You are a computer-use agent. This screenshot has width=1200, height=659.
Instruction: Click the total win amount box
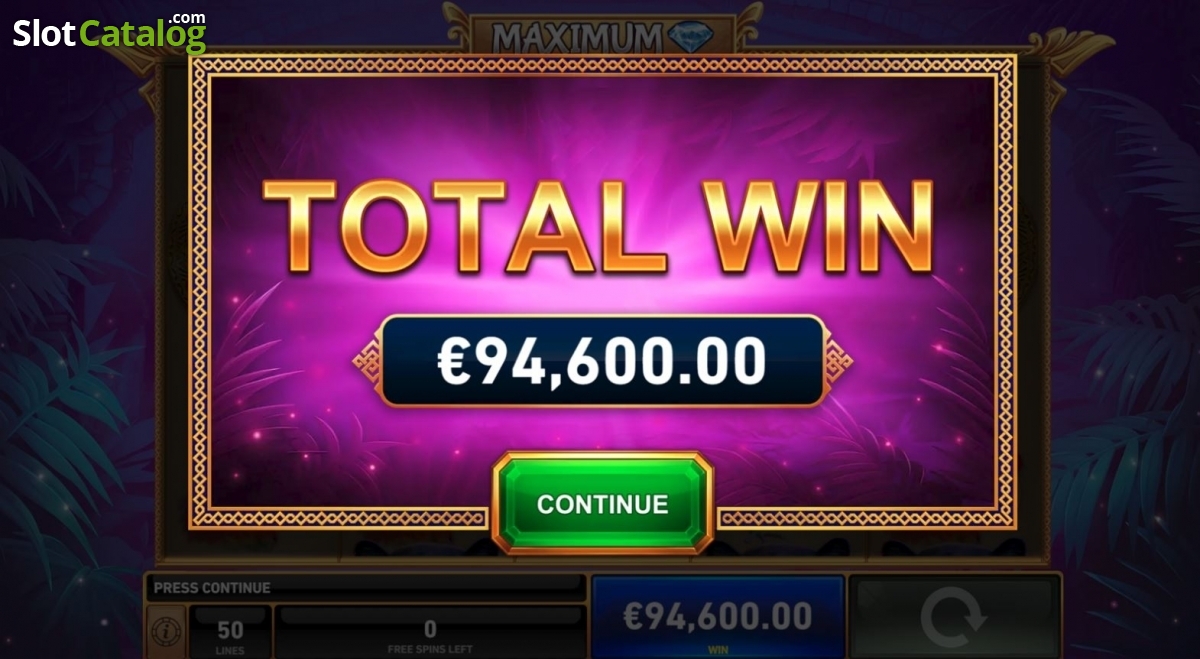[602, 361]
